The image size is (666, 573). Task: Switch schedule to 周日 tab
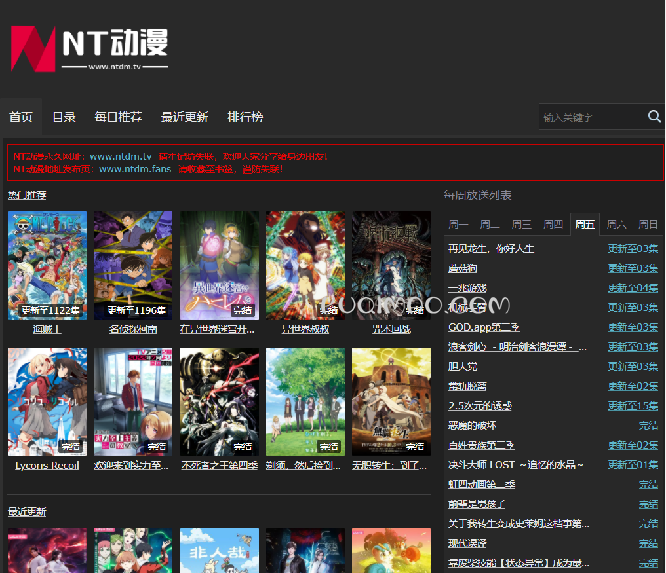(648, 224)
